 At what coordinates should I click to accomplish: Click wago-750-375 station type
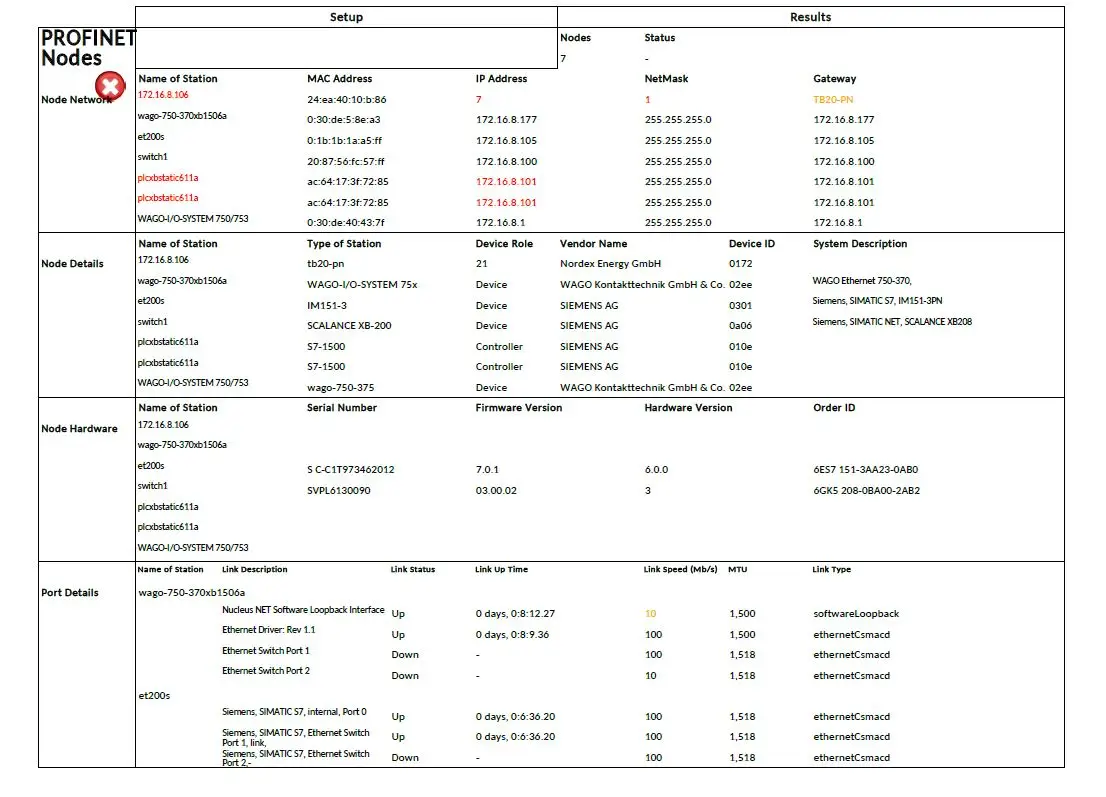pyautogui.click(x=341, y=388)
